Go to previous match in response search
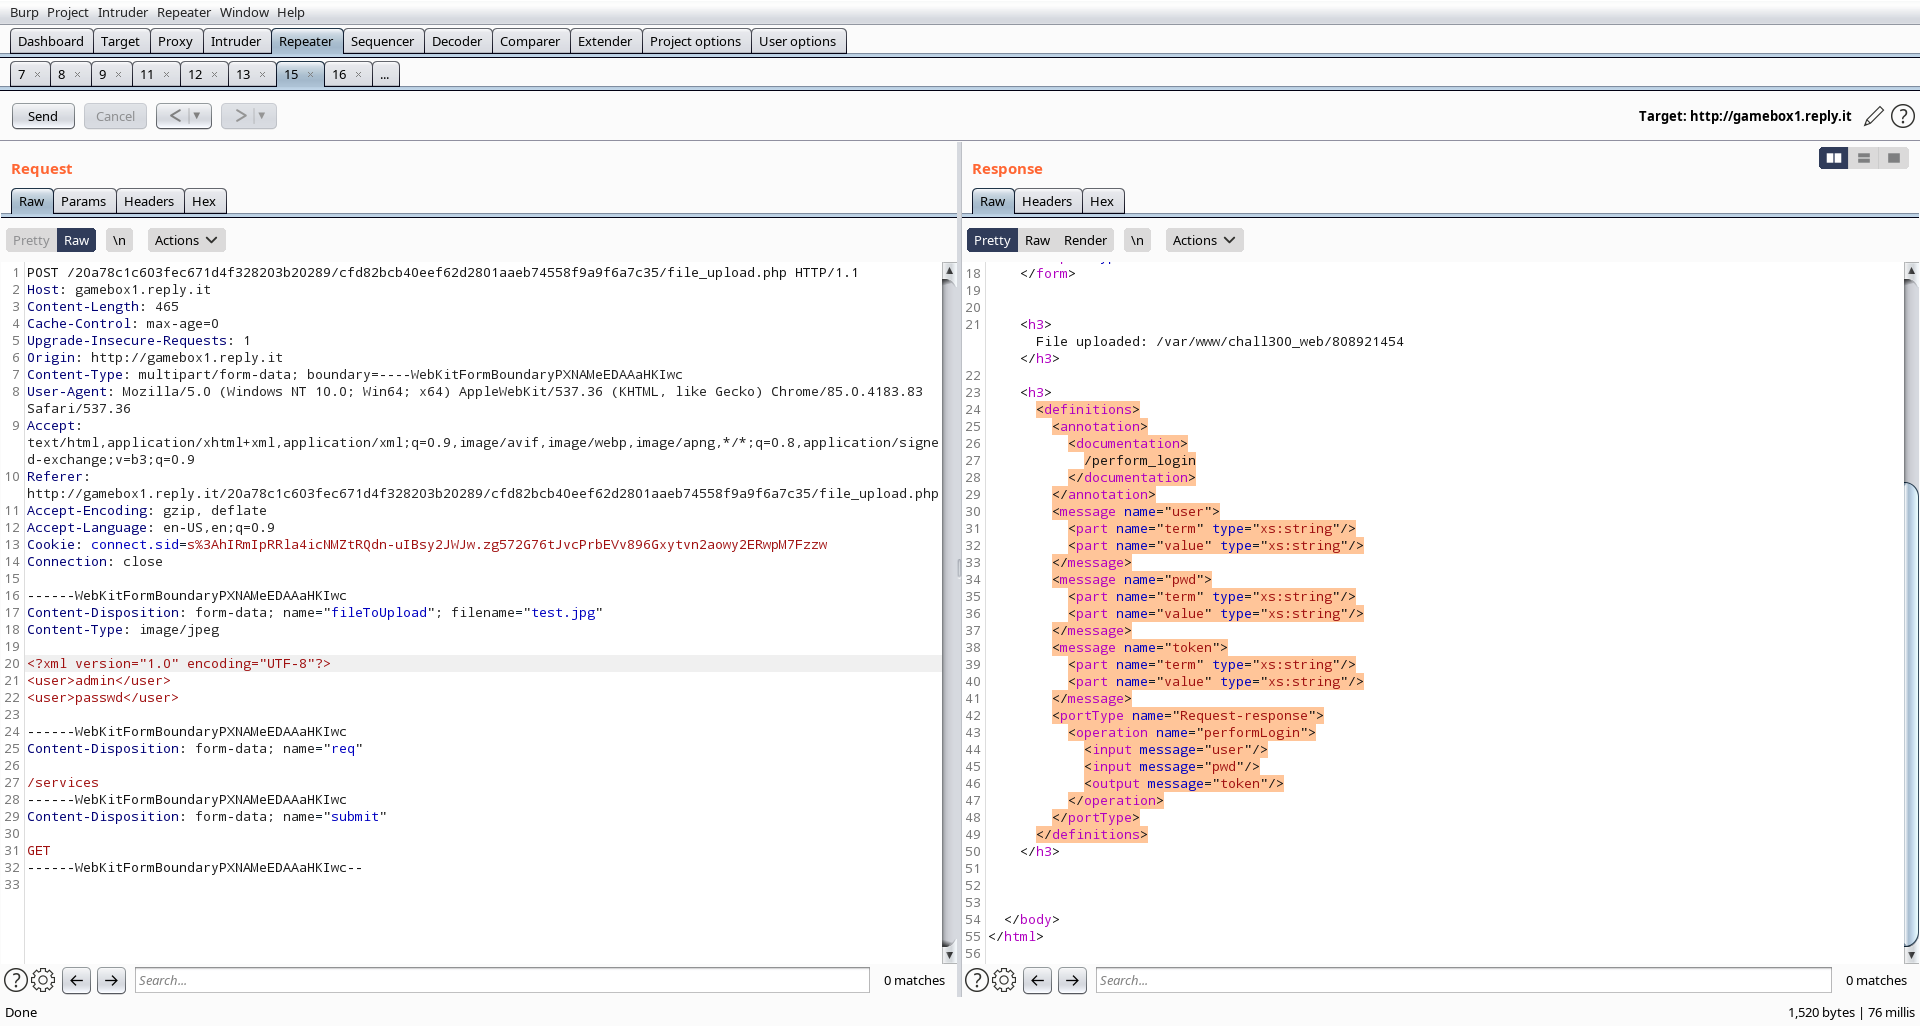The height and width of the screenshot is (1026, 1920). click(1038, 980)
